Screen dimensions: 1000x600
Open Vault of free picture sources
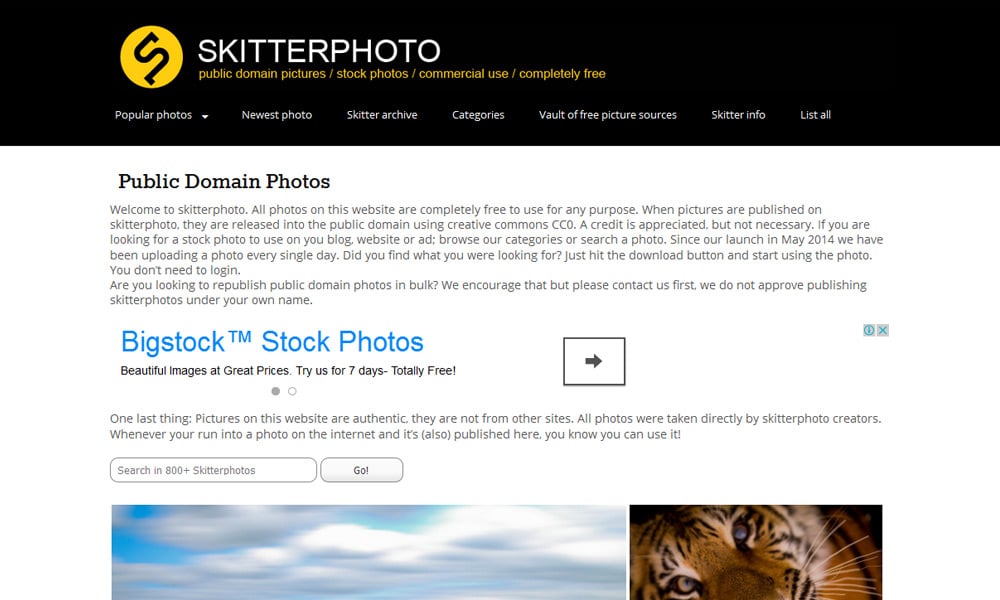tap(608, 115)
